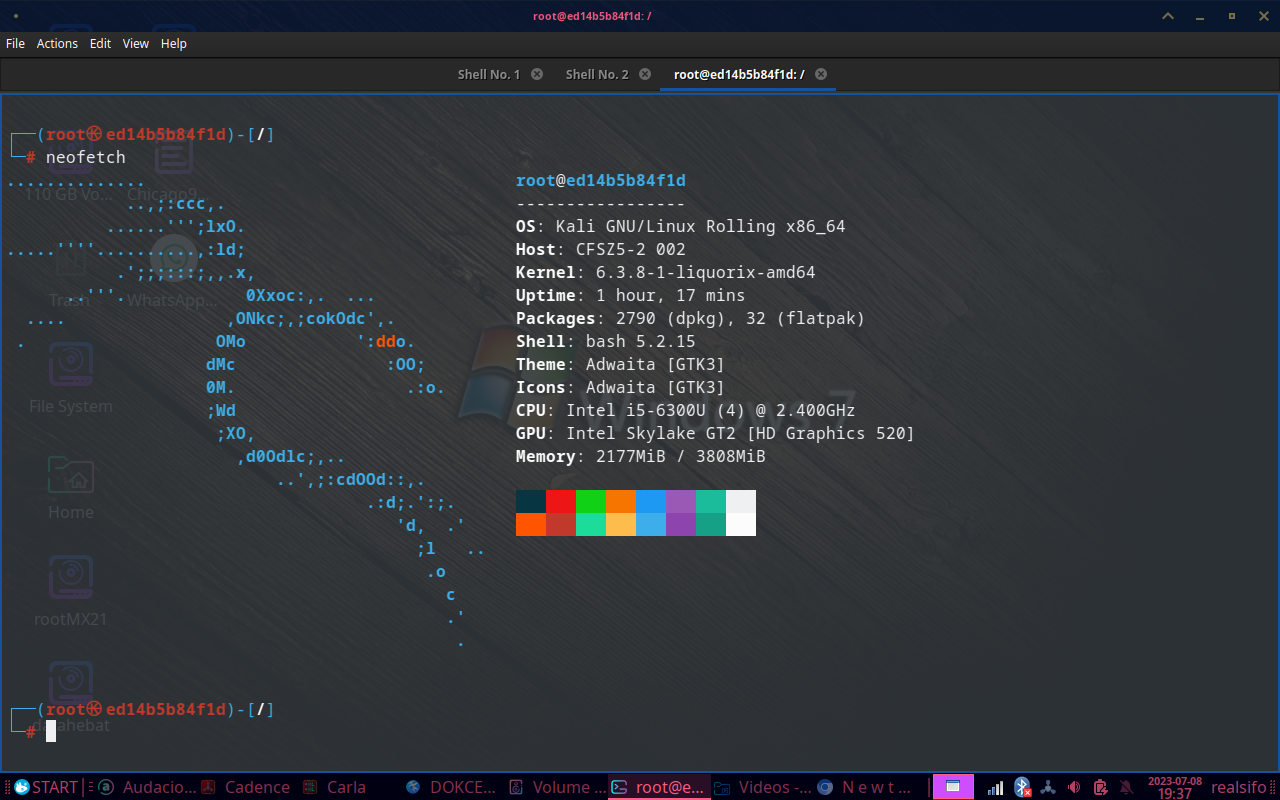Click the Bluetooth tray icon
Viewport: 1280px width, 800px height.
tap(1021, 787)
